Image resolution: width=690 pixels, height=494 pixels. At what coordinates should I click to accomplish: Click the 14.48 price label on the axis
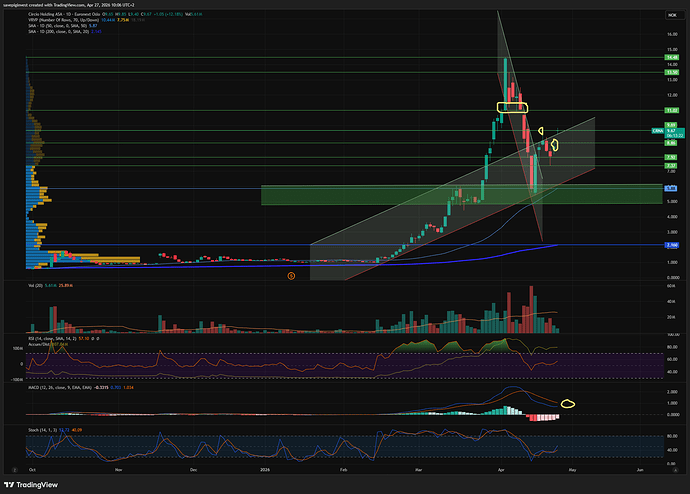click(x=672, y=58)
